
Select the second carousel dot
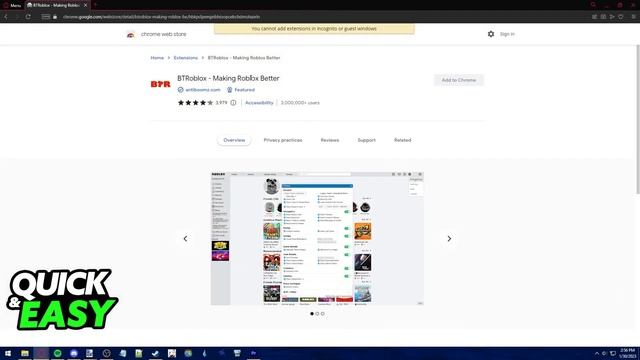pyautogui.click(x=317, y=314)
